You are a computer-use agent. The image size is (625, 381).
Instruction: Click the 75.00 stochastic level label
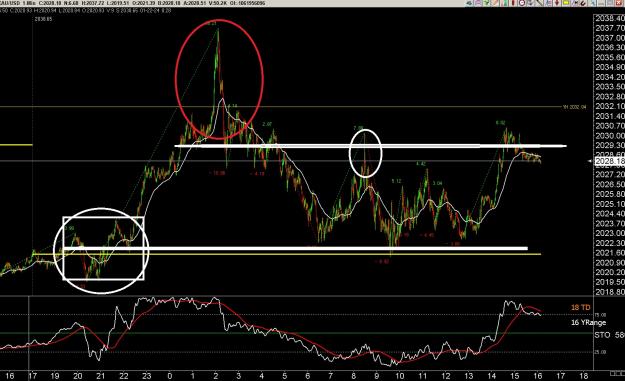click(600, 315)
